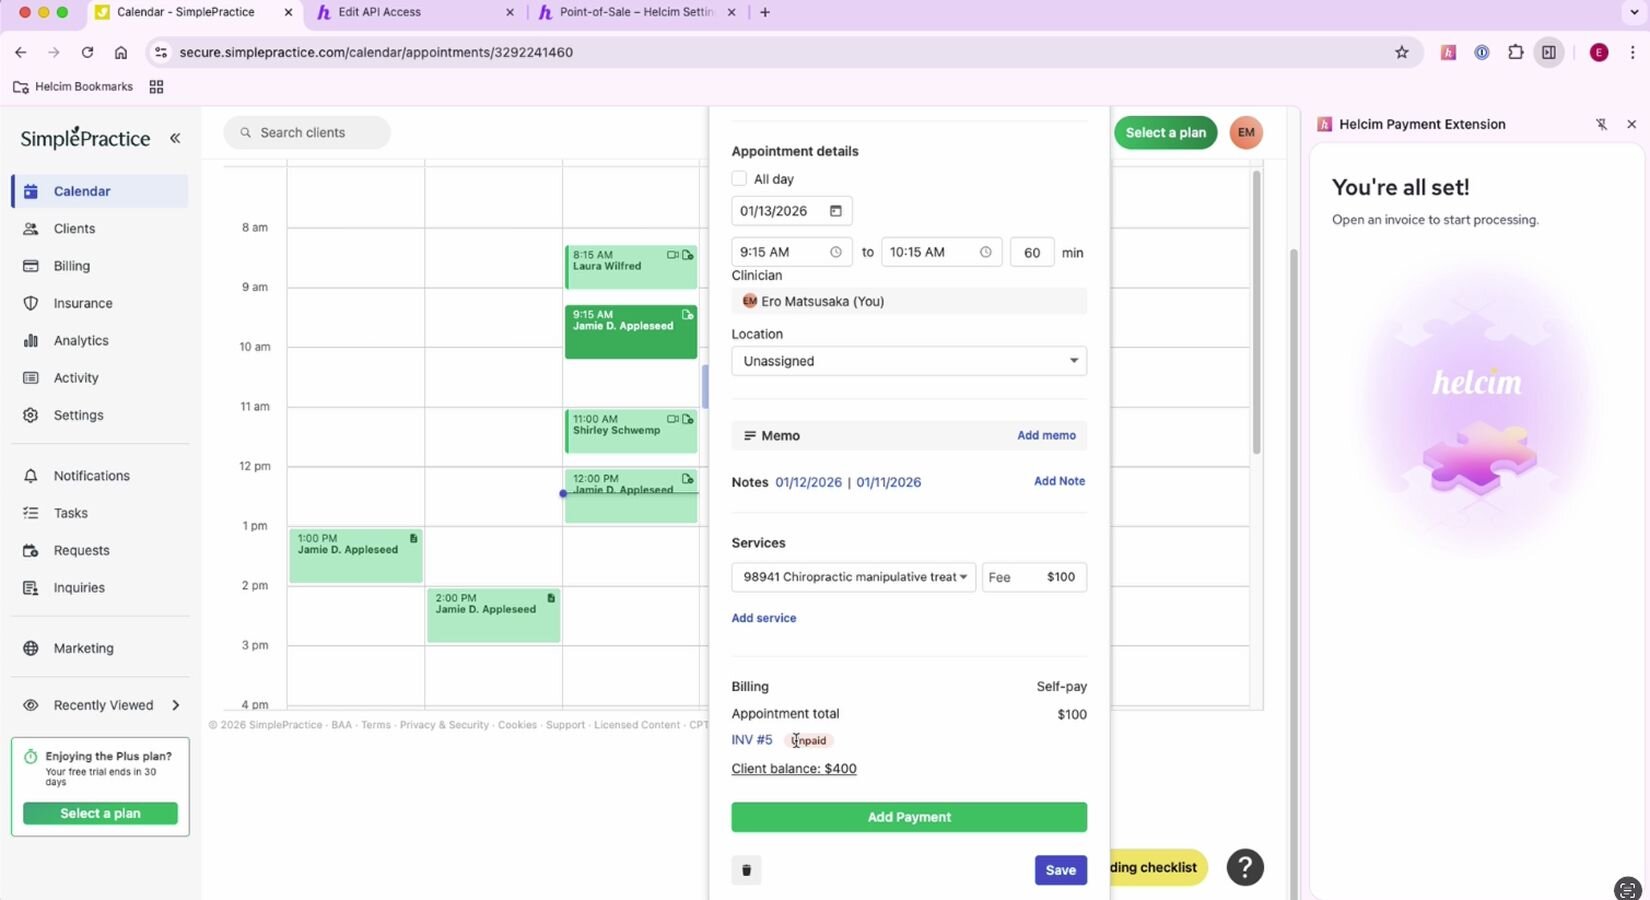Image resolution: width=1650 pixels, height=900 pixels.
Task: Open the EM profile avatar
Action: click(1246, 132)
